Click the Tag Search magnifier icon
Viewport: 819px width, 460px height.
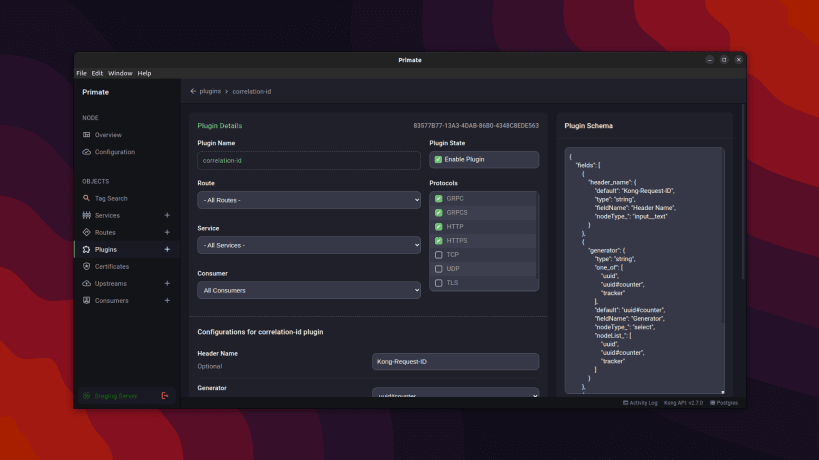coord(87,198)
